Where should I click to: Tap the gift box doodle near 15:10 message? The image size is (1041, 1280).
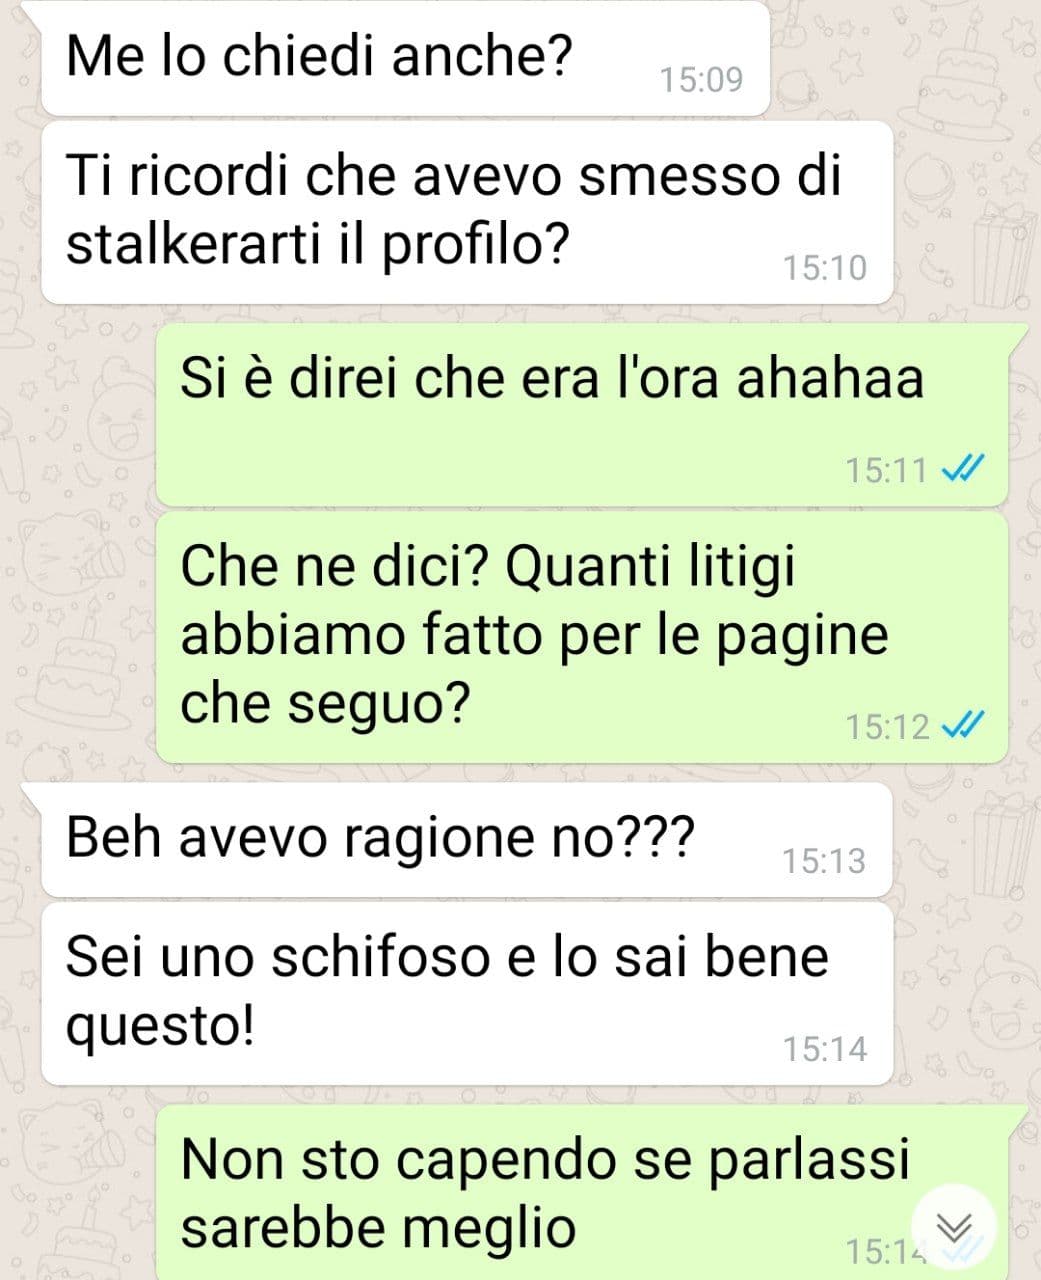coord(1003,252)
